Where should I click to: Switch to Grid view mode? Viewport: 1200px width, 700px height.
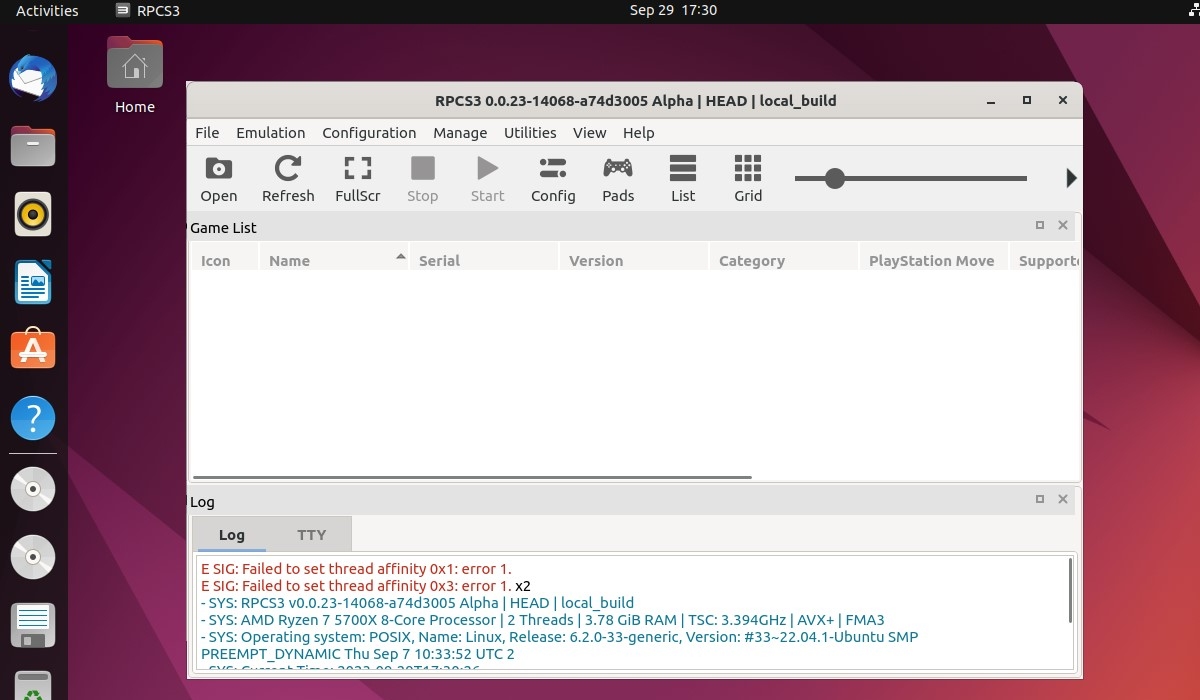click(x=748, y=179)
